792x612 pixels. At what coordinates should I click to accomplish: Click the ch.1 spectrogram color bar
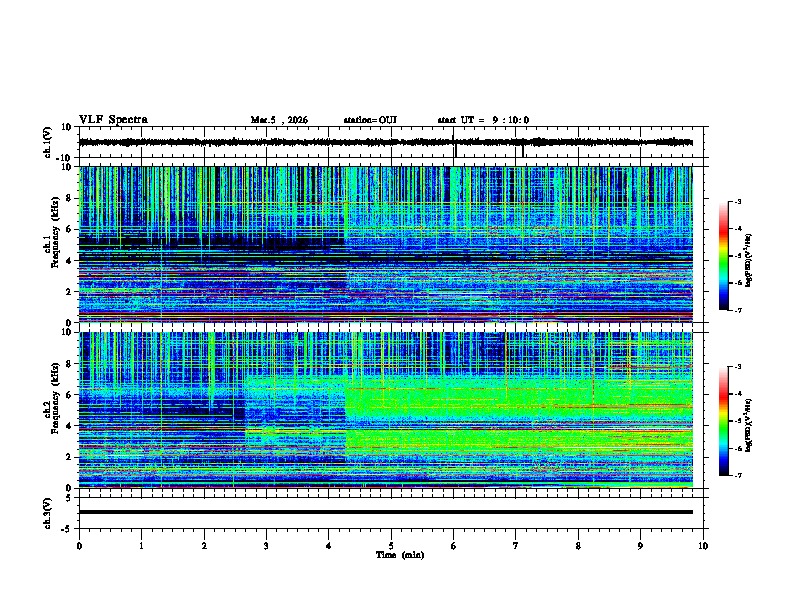(x=724, y=256)
